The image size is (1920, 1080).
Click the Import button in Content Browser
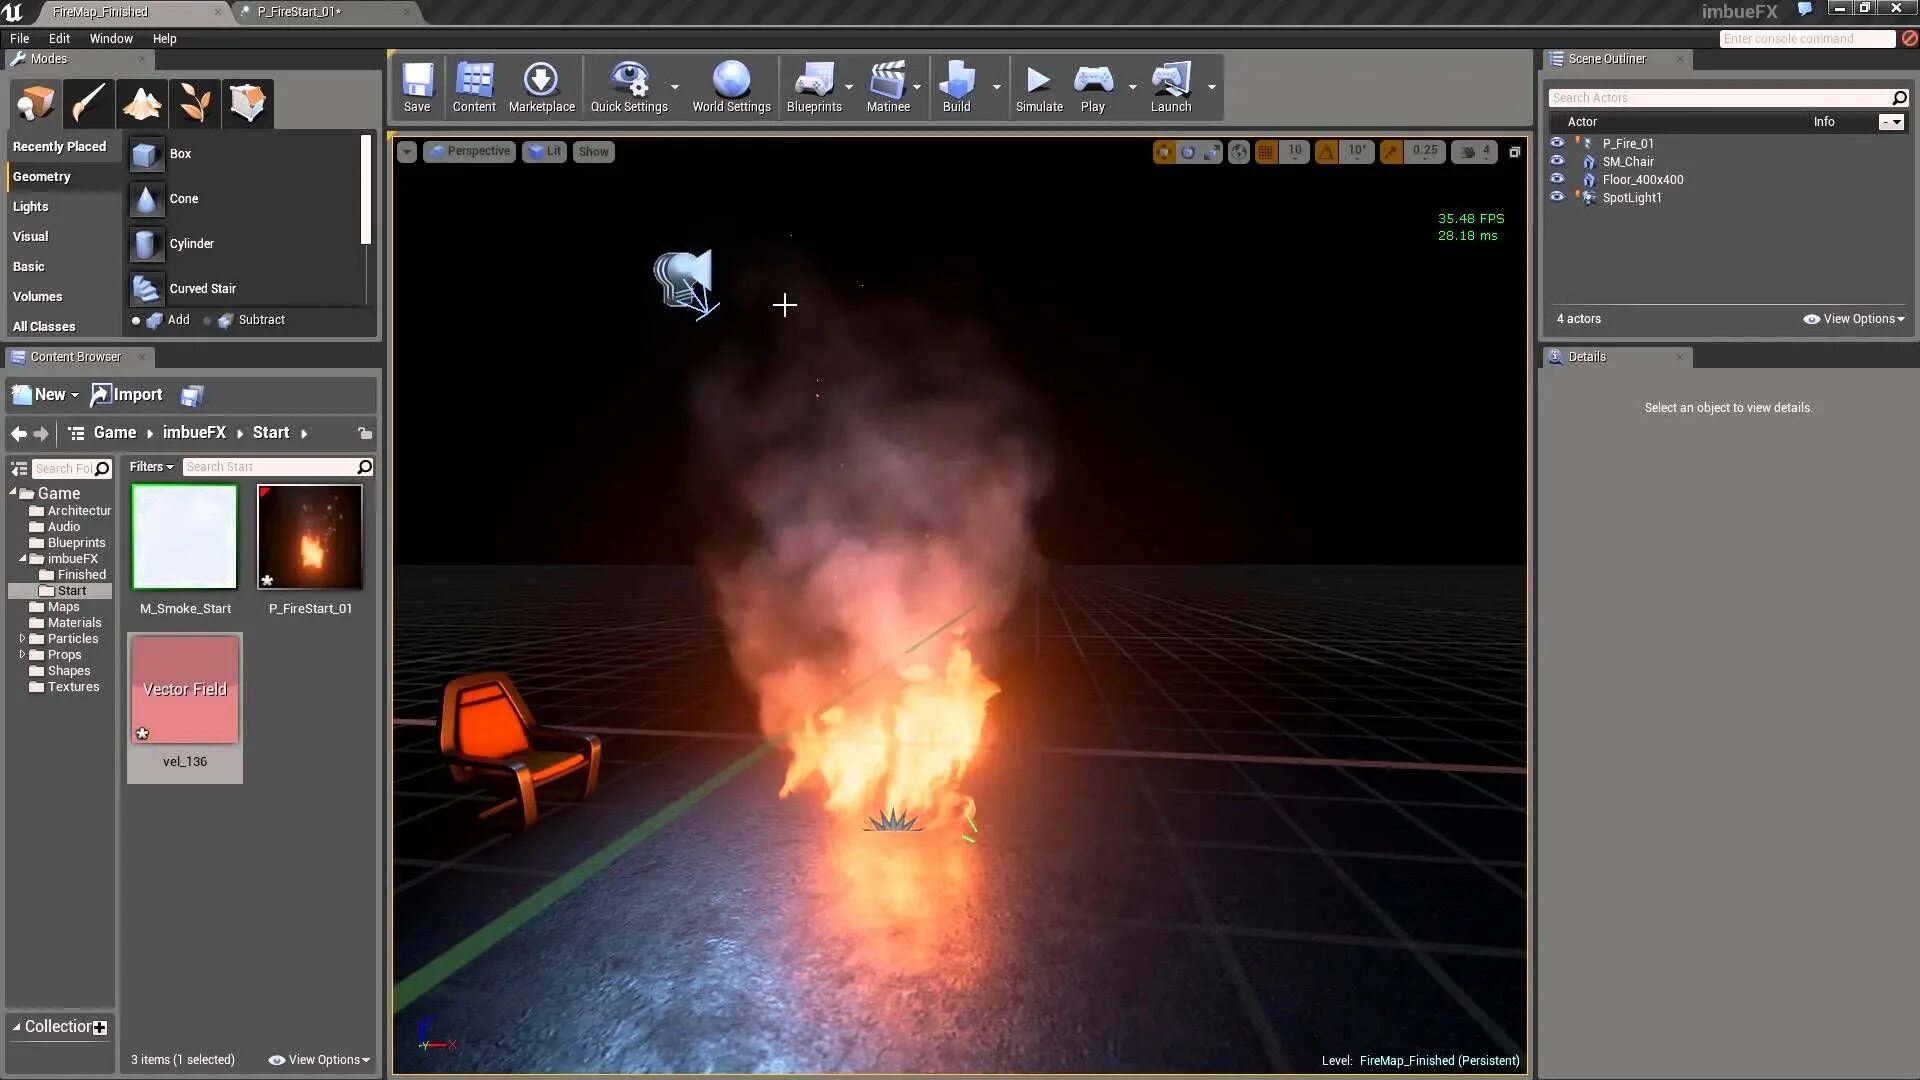click(x=127, y=395)
